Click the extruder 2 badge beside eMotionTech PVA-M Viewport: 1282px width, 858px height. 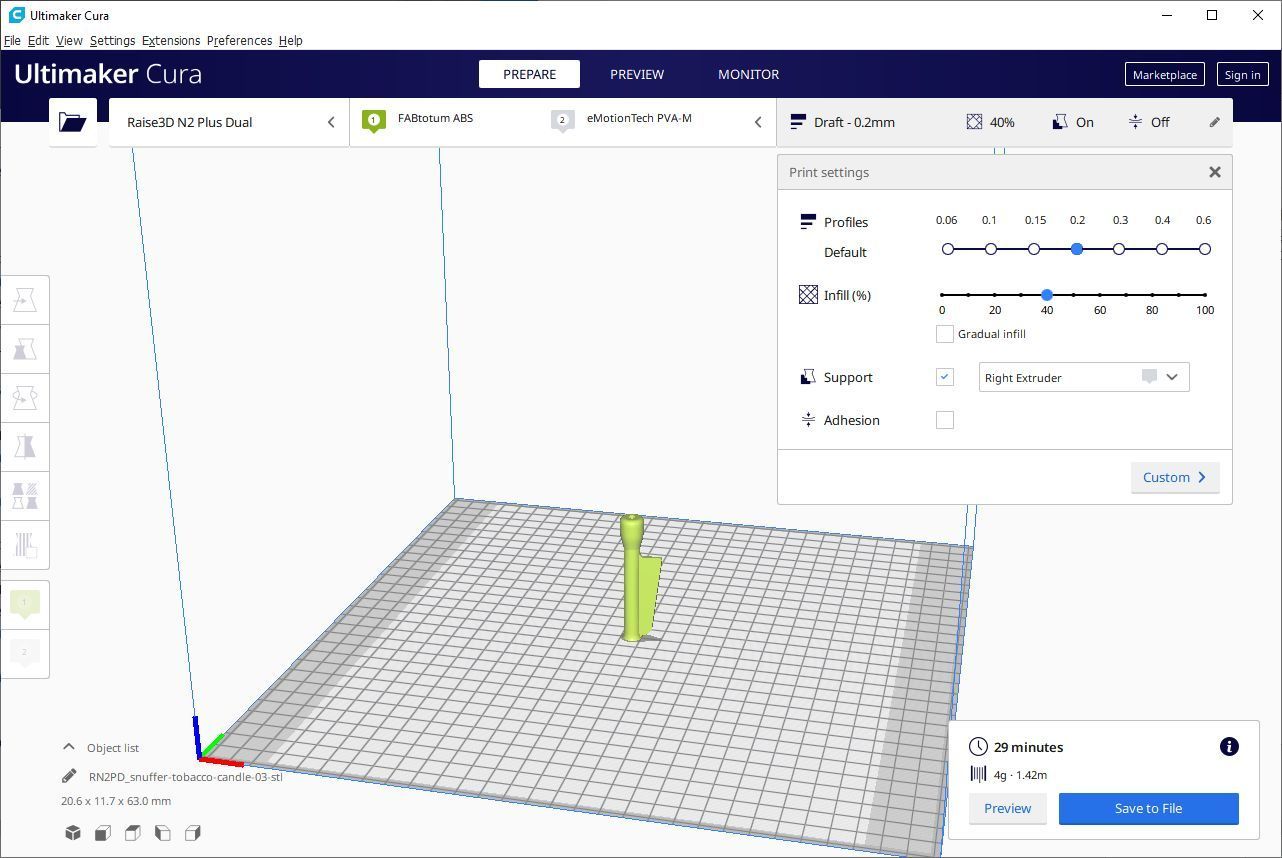tap(562, 121)
